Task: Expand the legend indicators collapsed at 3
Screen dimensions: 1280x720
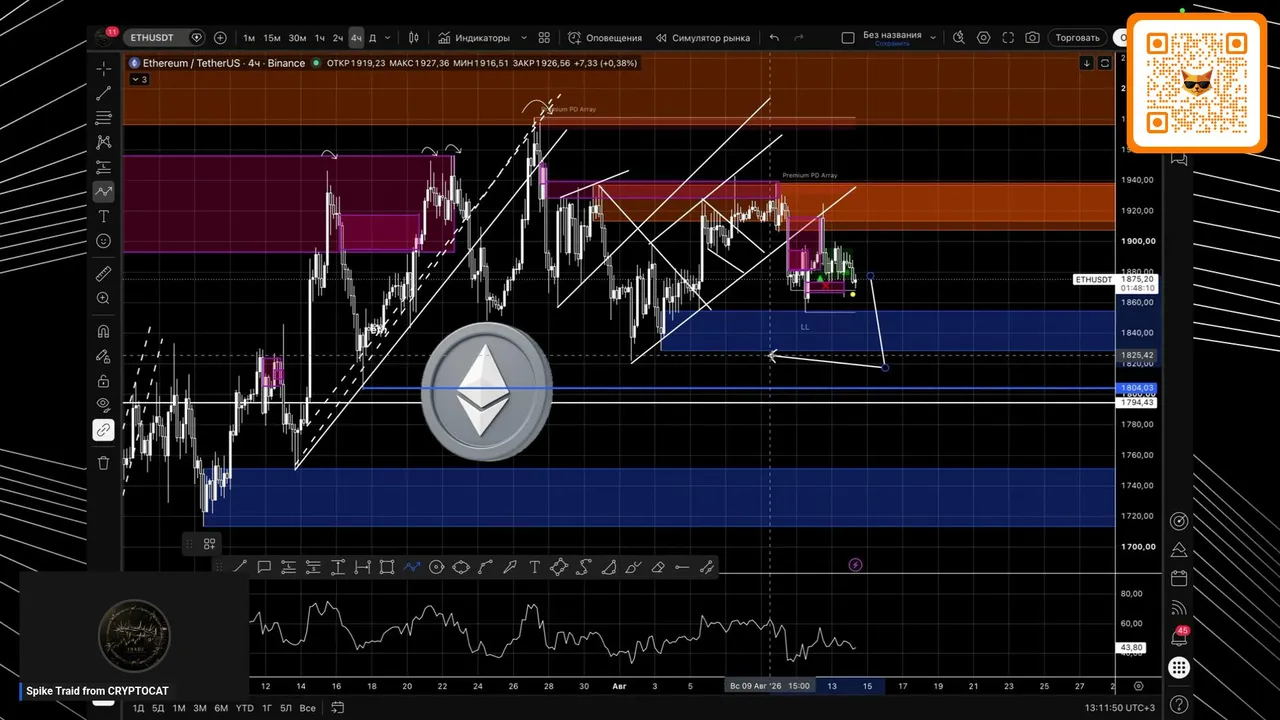Action: [139, 79]
